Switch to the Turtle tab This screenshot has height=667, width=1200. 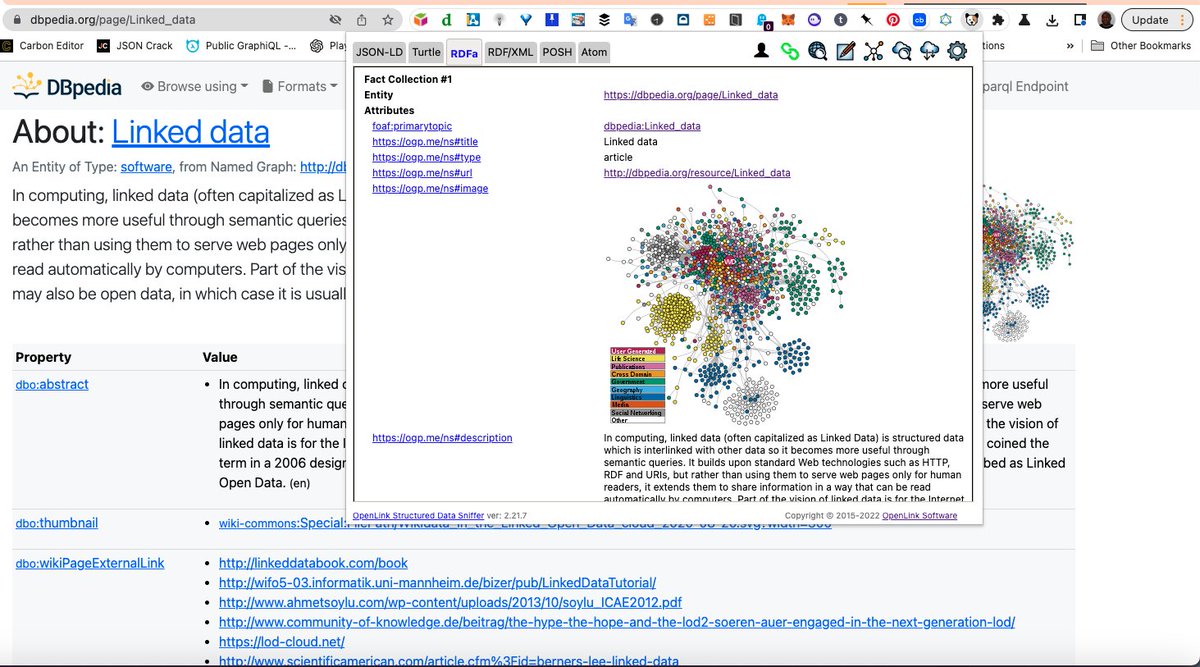tap(426, 52)
